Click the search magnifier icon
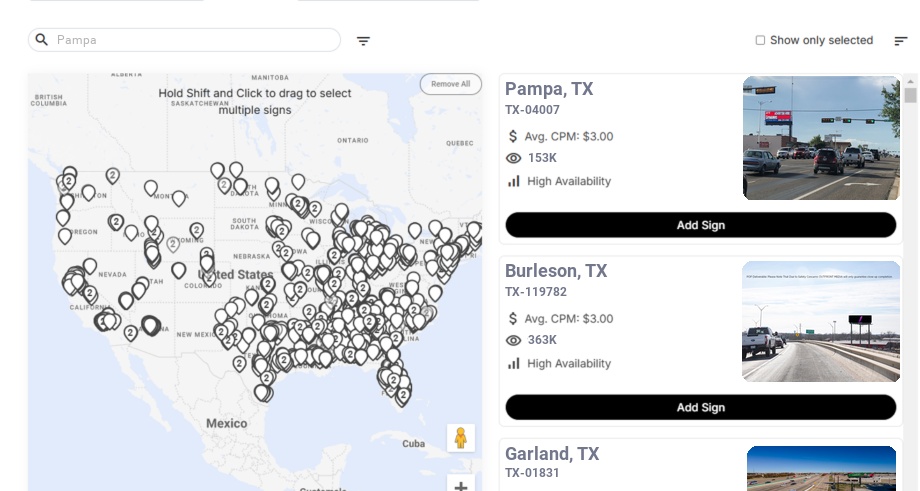Image resolution: width=920 pixels, height=491 pixels. pyautogui.click(x=42, y=39)
